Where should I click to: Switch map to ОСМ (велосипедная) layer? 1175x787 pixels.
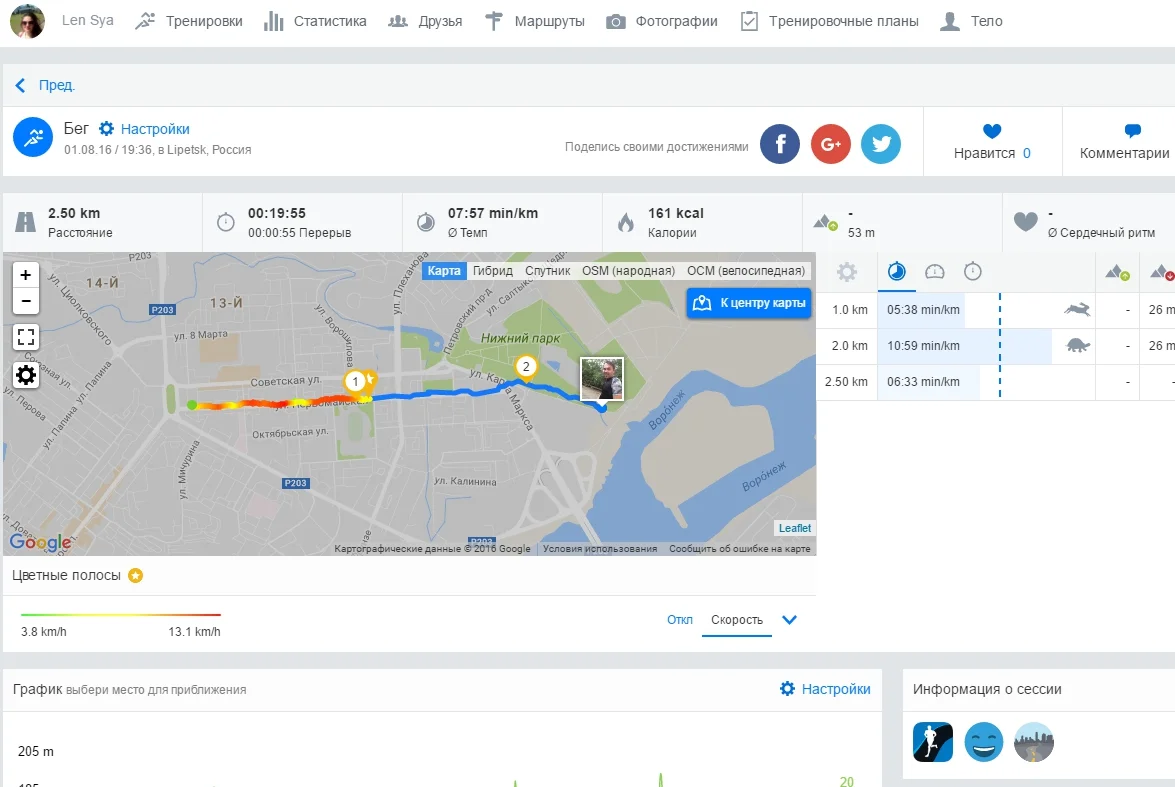[746, 271]
